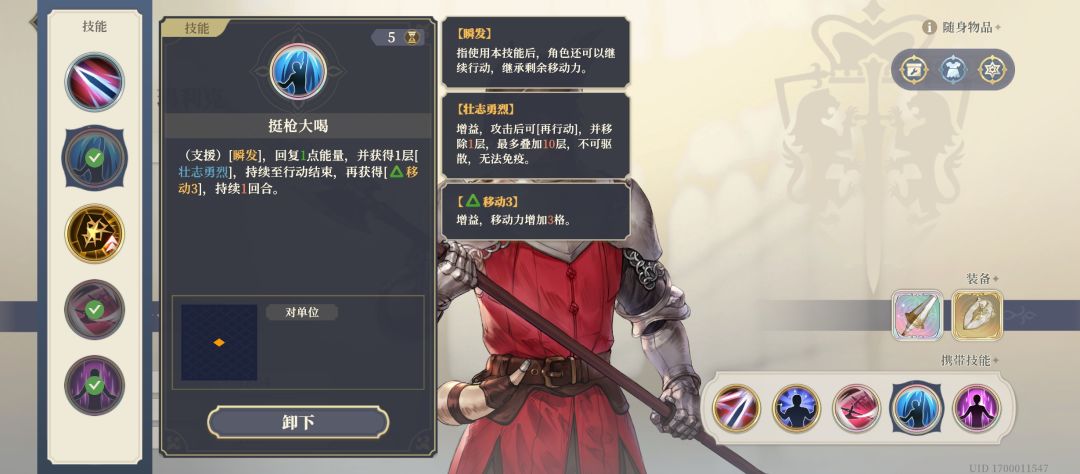Click the skill range grid preview
The image size is (1080, 474).
pos(219,342)
